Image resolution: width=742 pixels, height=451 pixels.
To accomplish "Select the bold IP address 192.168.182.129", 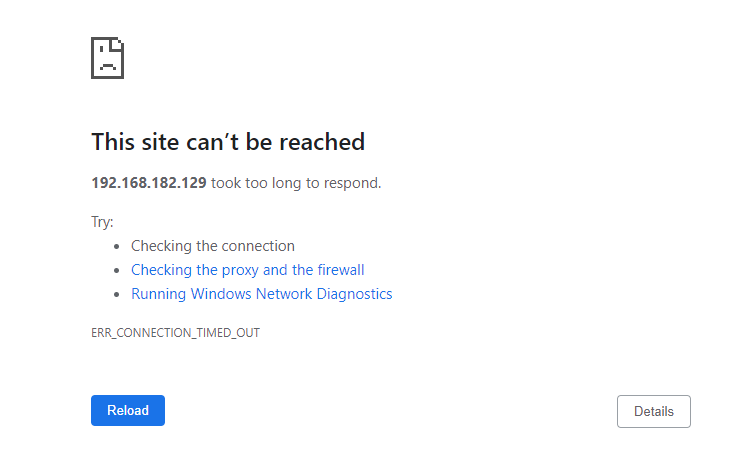I will tap(149, 183).
